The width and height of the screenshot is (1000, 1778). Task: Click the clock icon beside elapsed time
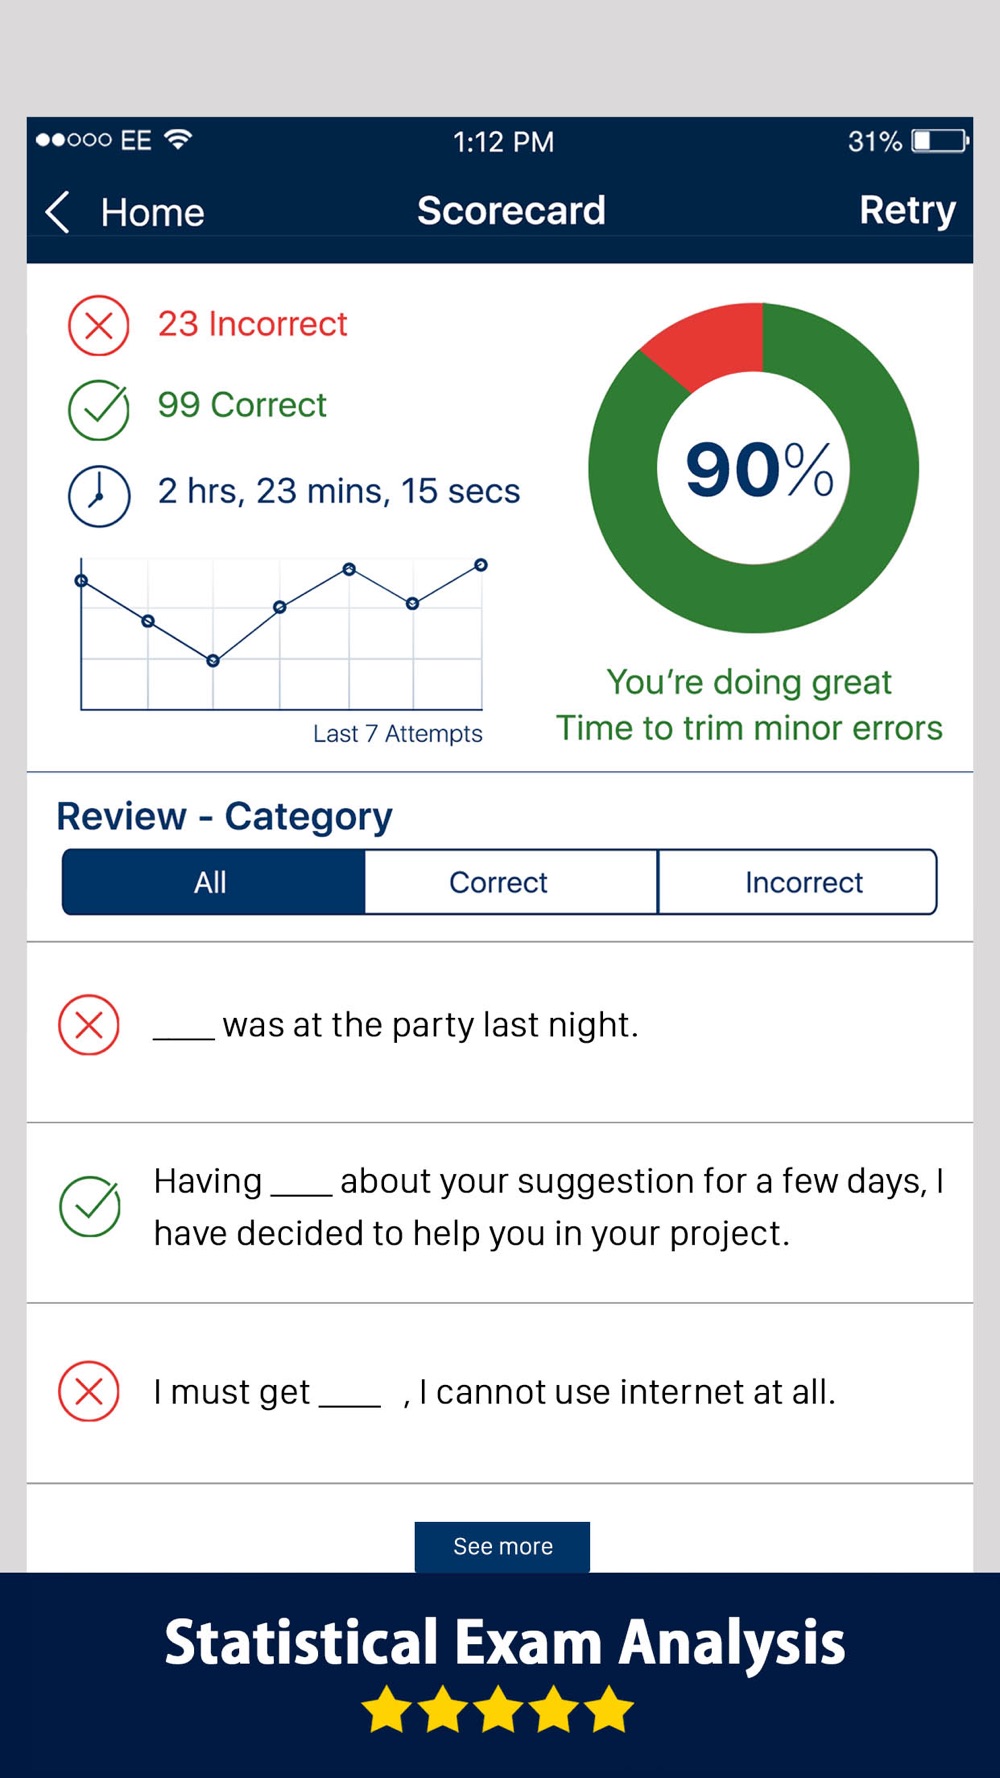[98, 496]
